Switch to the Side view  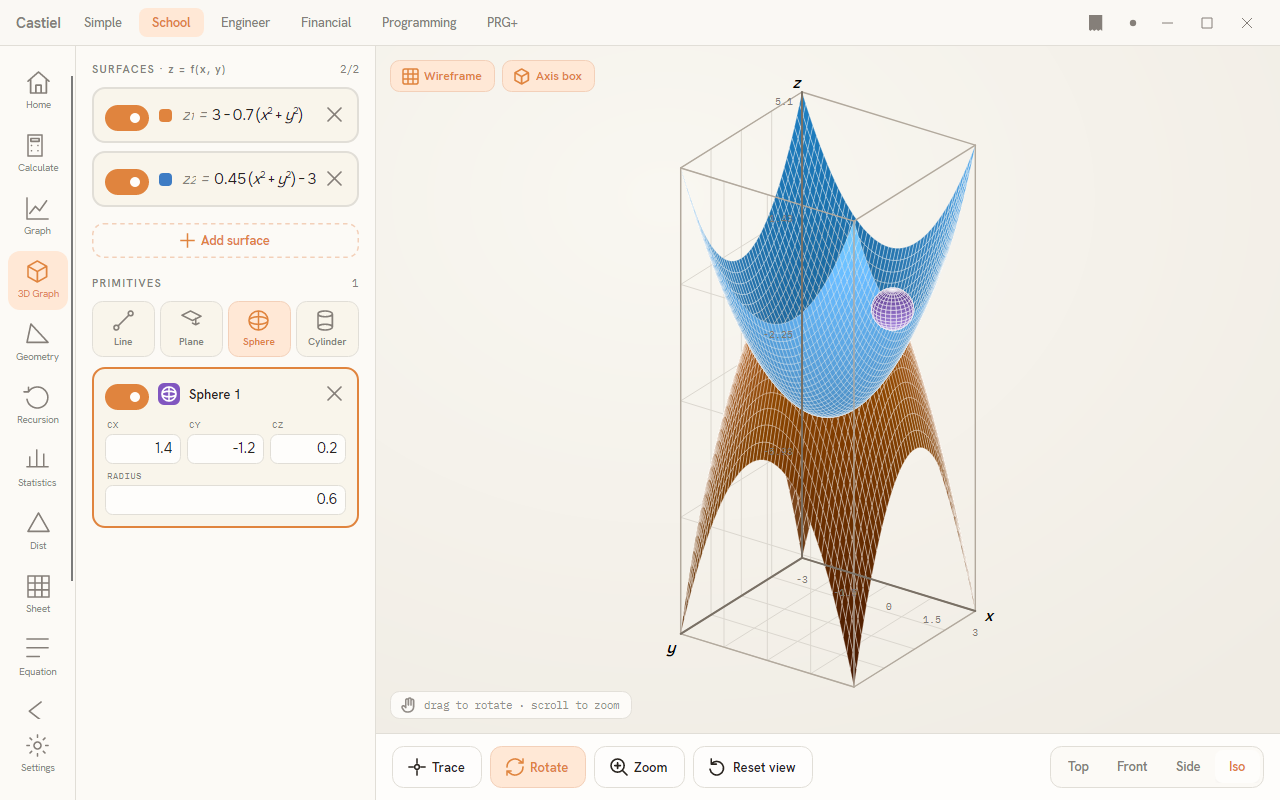coord(1188,767)
